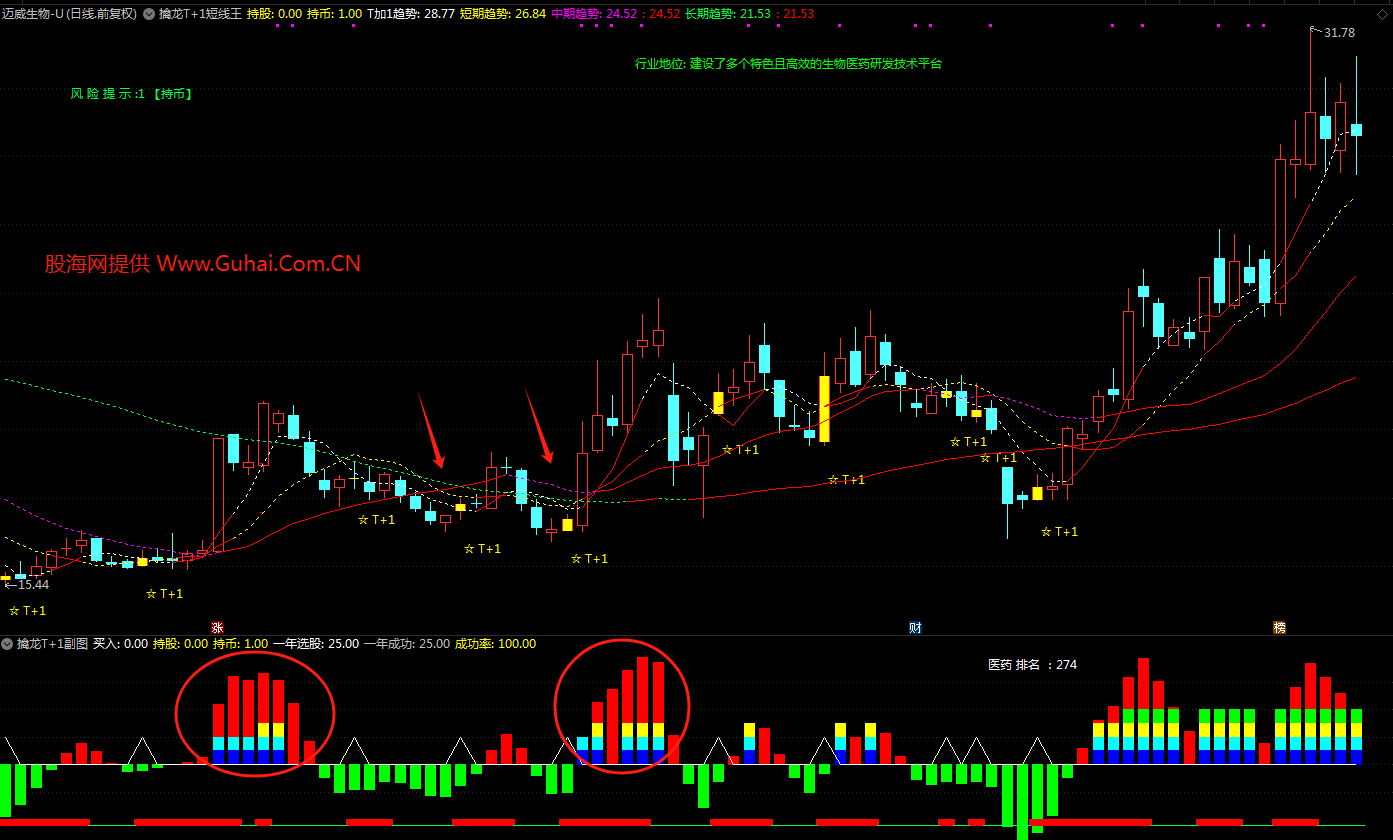
Task: Click the 一年成功: 25.00 value
Action: click(x=406, y=644)
